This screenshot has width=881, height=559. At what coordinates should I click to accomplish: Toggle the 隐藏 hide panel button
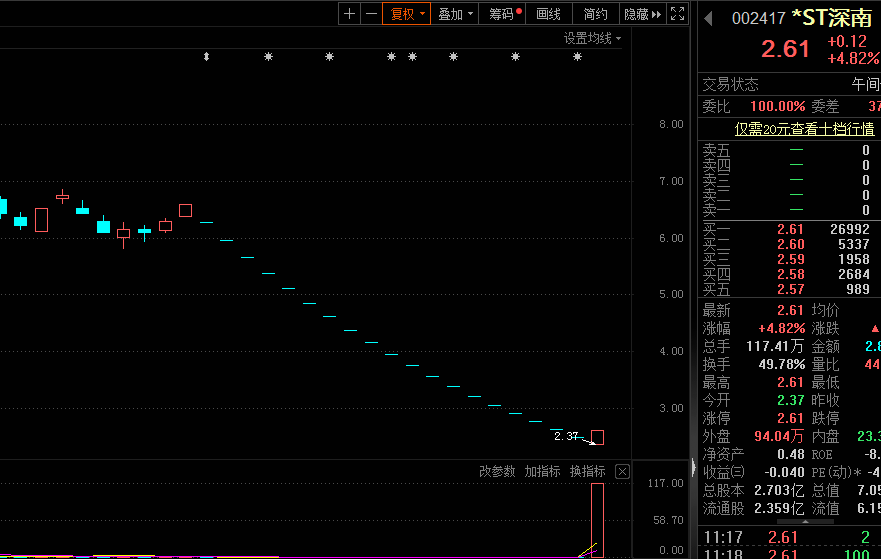coord(642,13)
